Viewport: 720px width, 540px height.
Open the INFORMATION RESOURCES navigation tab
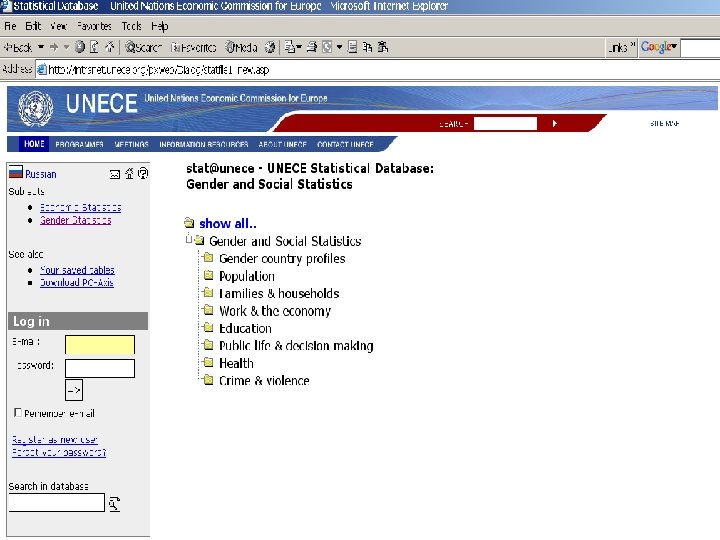click(x=203, y=145)
